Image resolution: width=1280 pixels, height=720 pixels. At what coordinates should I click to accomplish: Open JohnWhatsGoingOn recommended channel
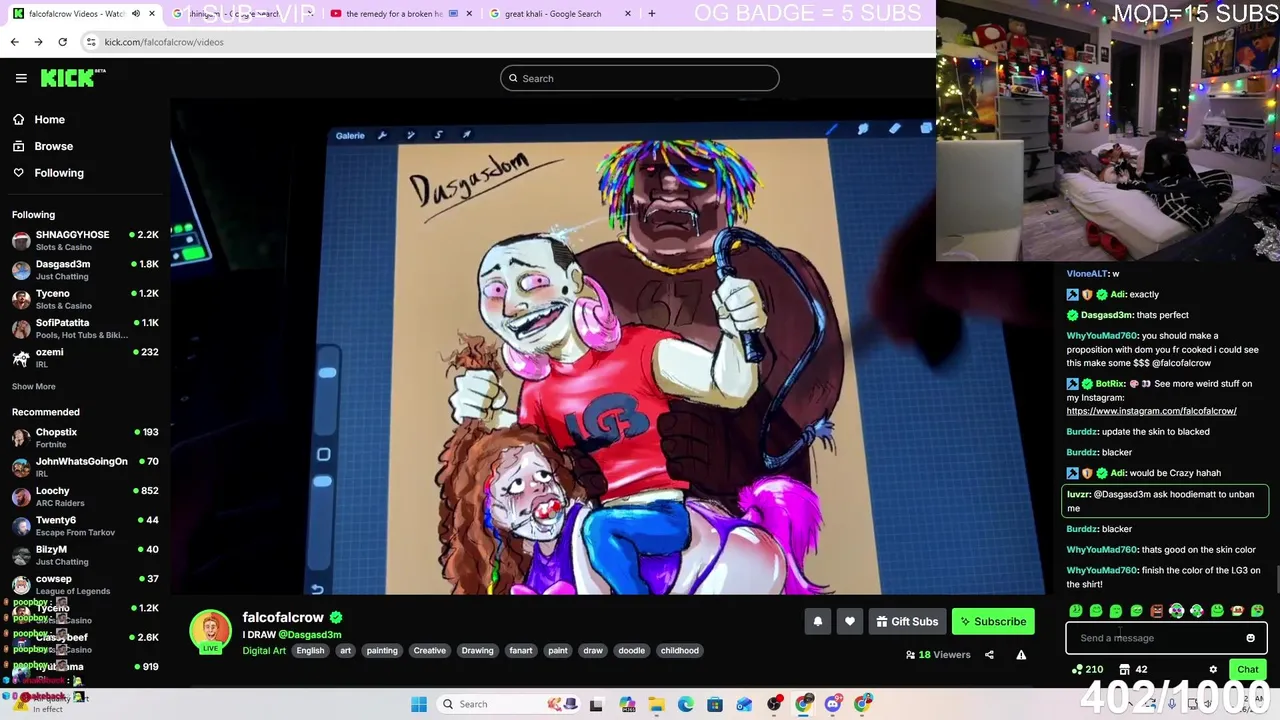coord(85,467)
